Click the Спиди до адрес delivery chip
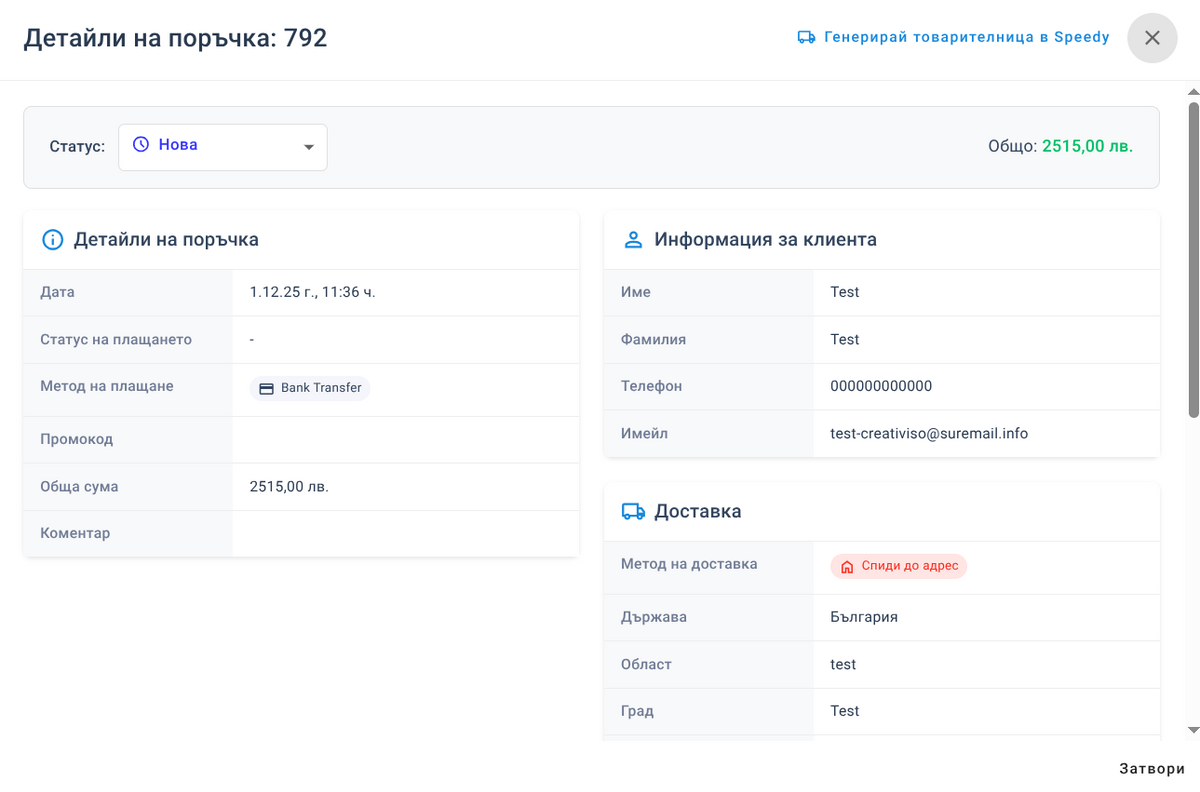The height and width of the screenshot is (792, 1200). click(899, 566)
